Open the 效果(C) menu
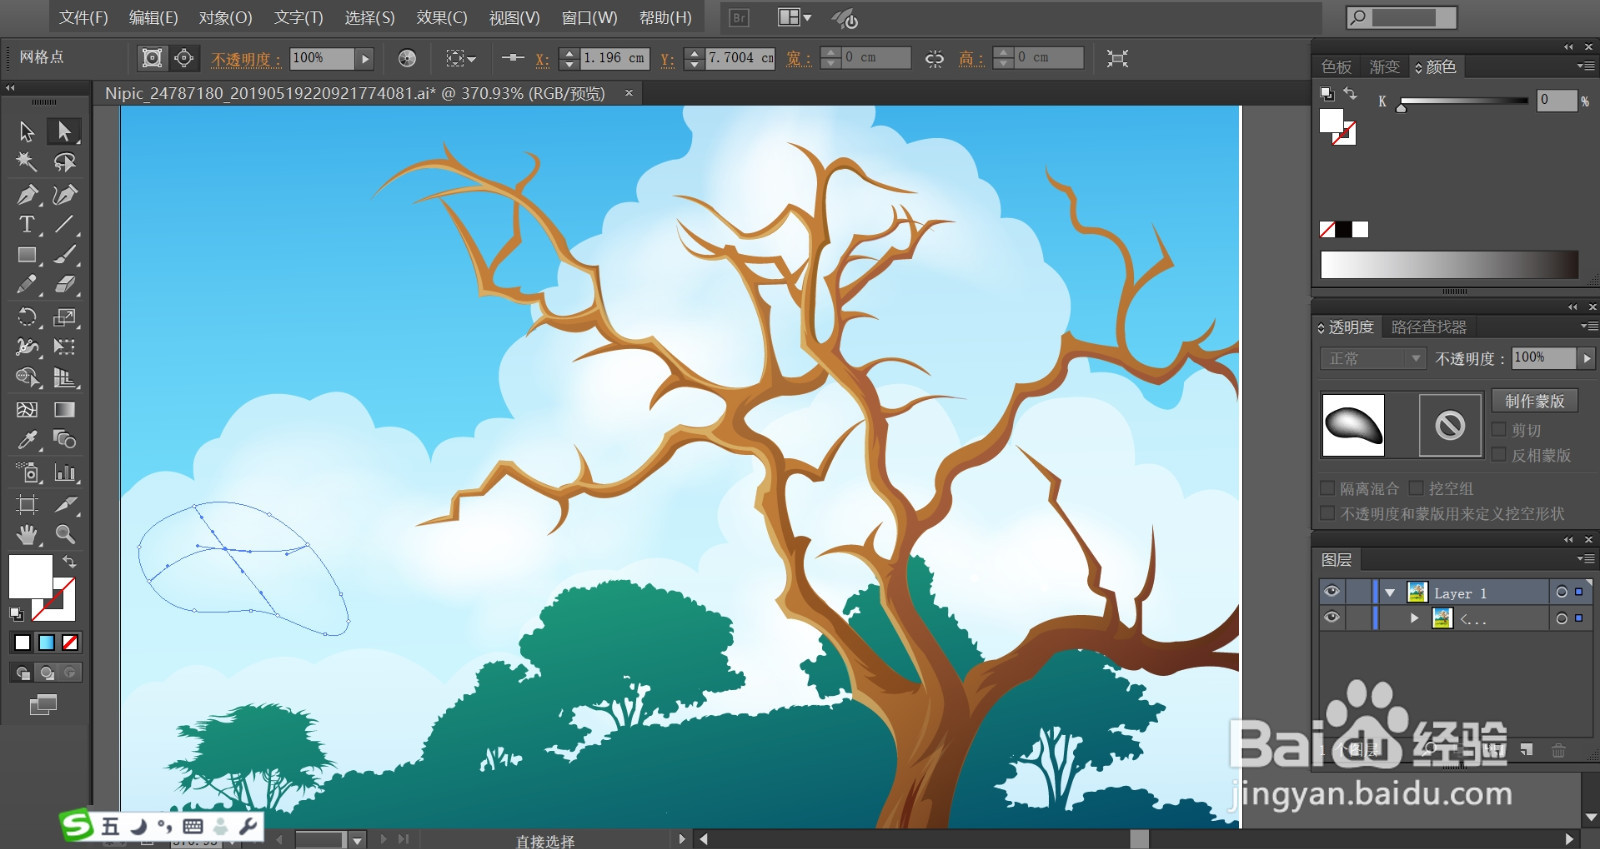 (442, 17)
